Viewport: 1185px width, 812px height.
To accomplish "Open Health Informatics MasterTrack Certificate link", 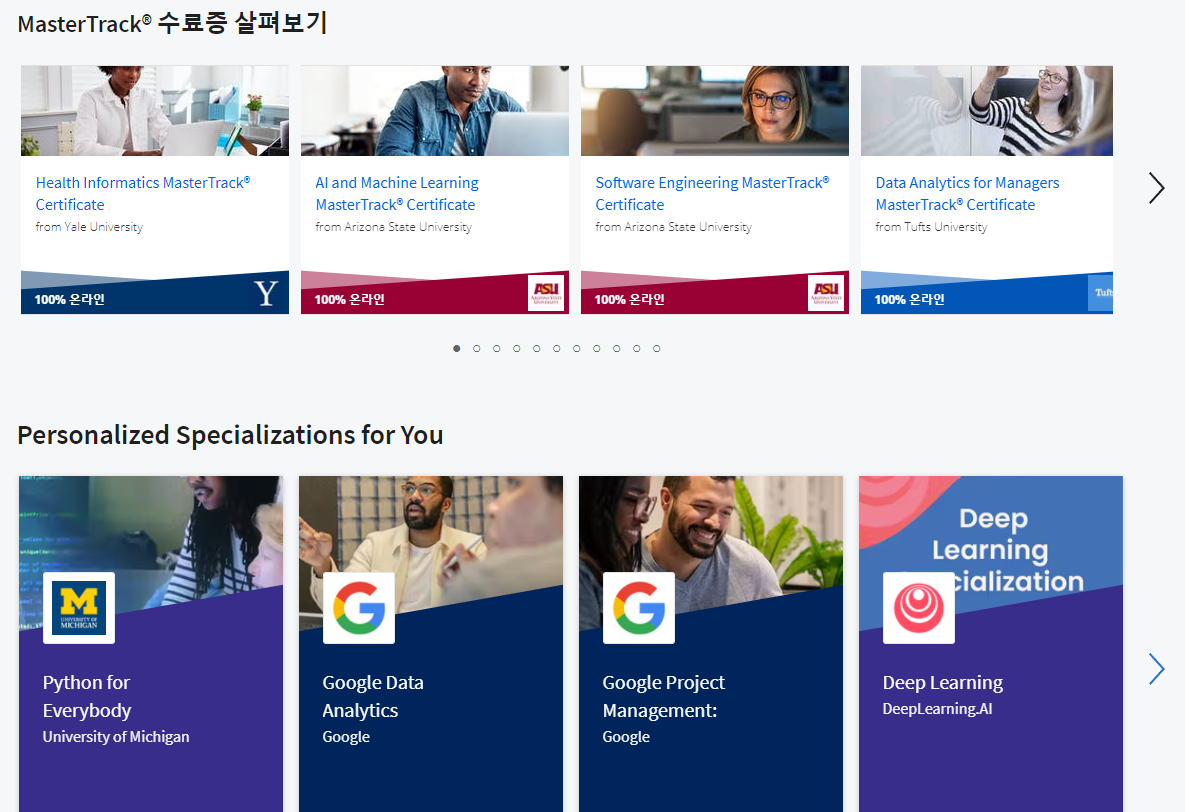I will click(143, 194).
